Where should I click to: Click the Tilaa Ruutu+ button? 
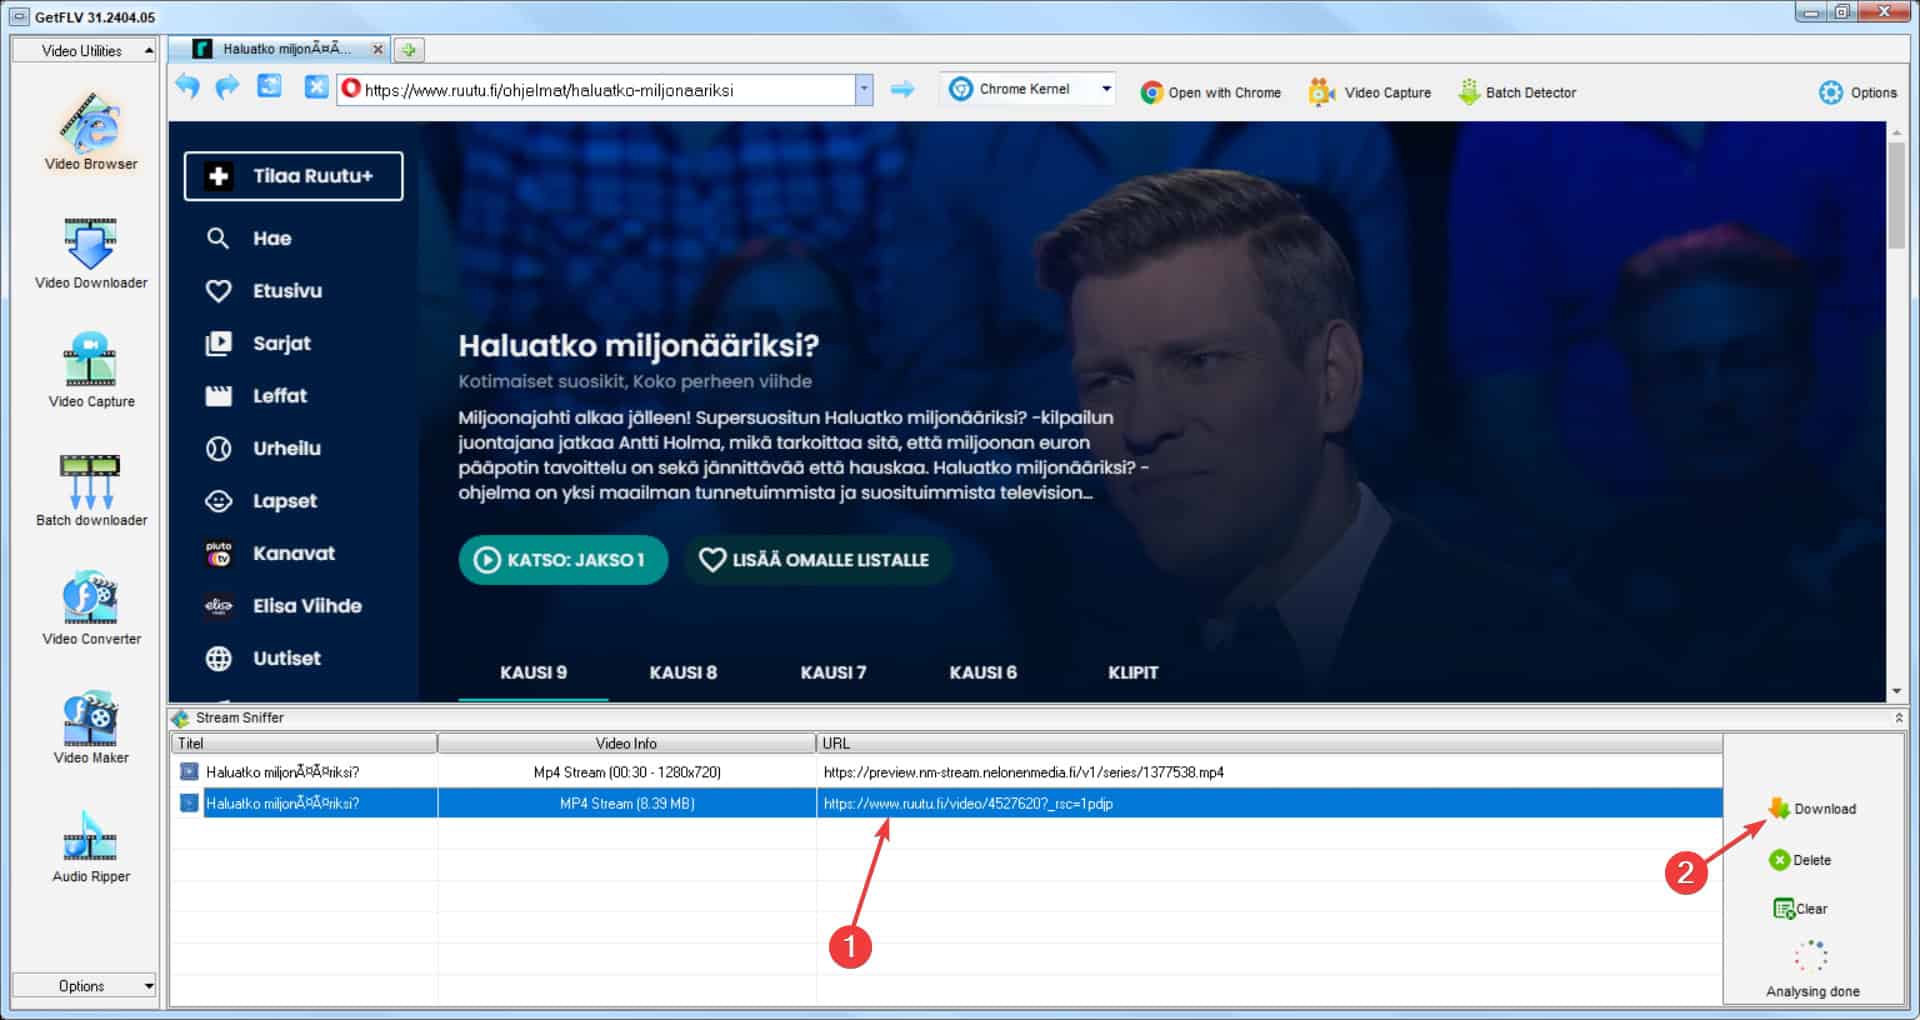[x=293, y=176]
